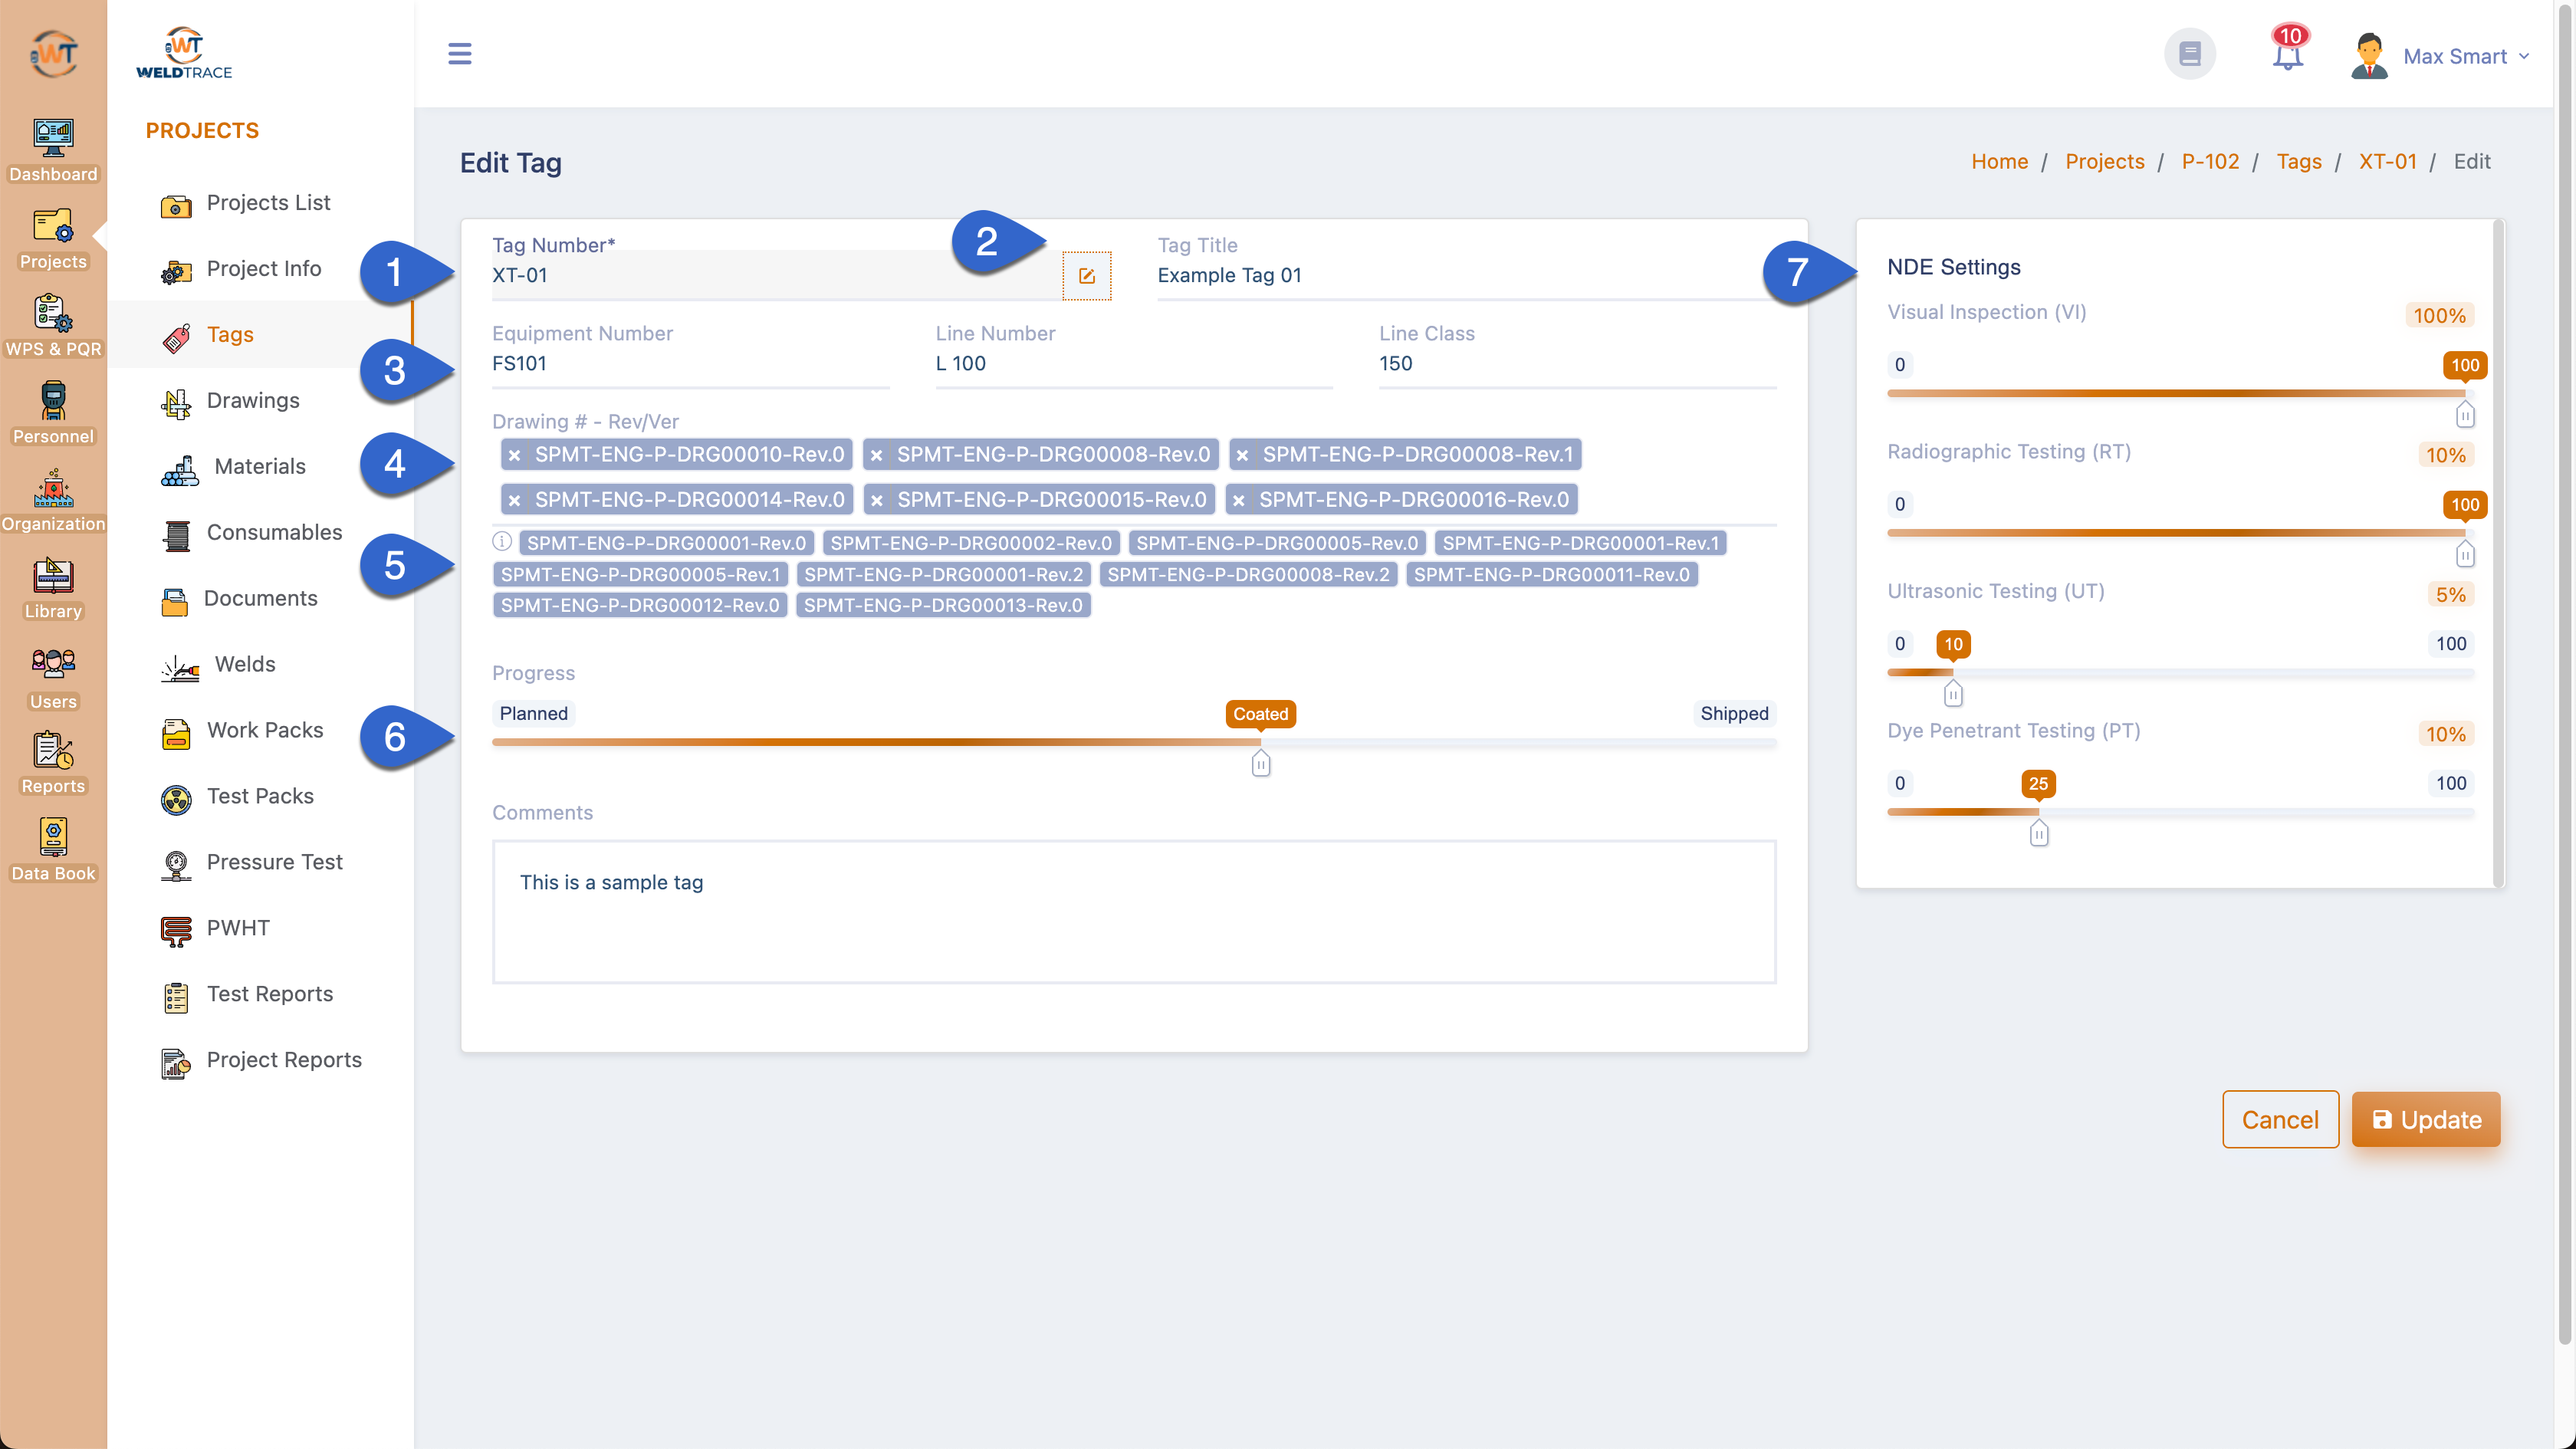Click the edit Tag Number icon
This screenshot has width=2576, height=1449.
[1087, 275]
